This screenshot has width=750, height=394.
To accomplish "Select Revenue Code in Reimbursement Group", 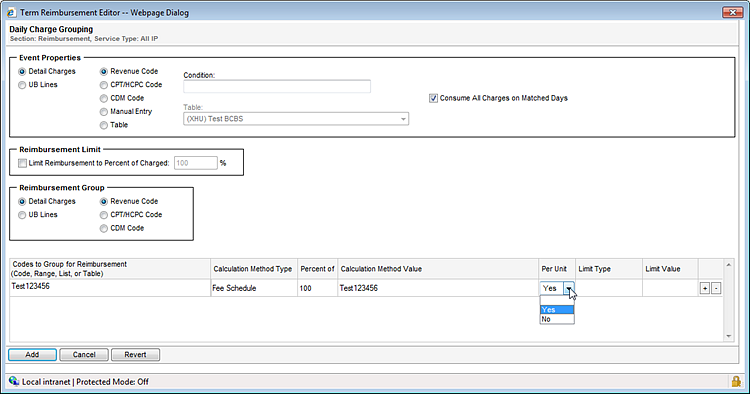I will click(104, 202).
